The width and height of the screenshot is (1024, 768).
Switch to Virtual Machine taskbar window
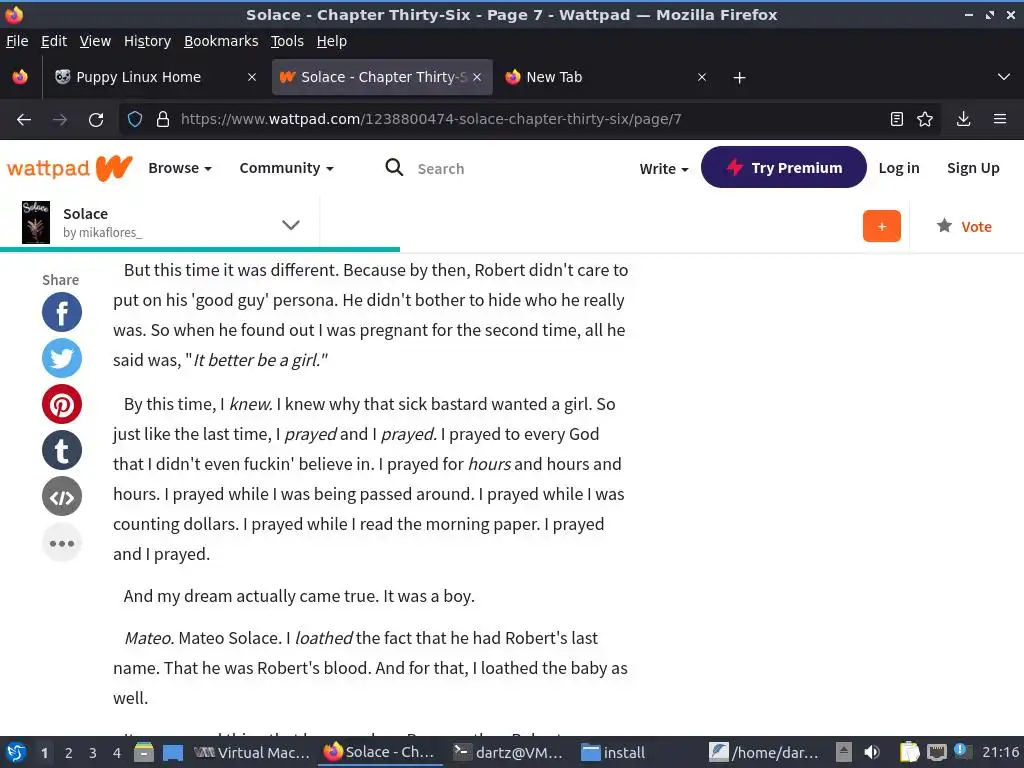pyautogui.click(x=252, y=753)
